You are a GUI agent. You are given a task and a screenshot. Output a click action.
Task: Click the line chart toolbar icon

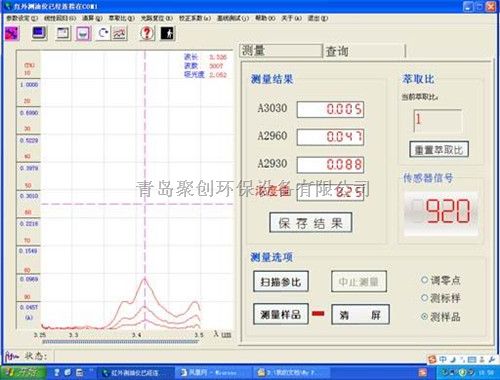pyautogui.click(x=119, y=34)
